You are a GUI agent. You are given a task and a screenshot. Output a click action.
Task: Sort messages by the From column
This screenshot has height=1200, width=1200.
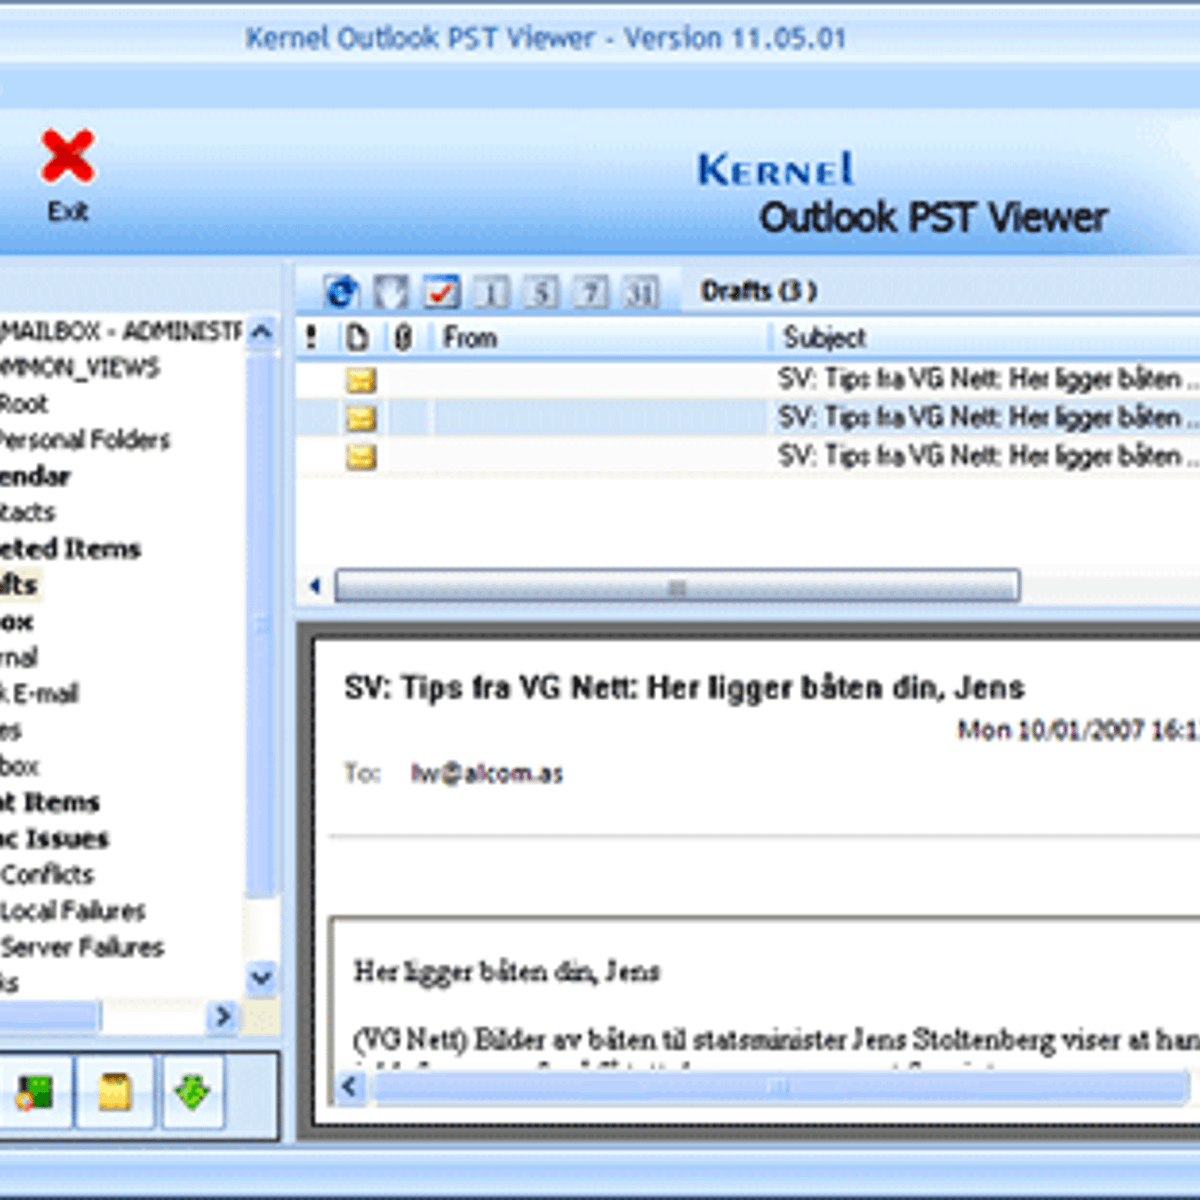600,338
